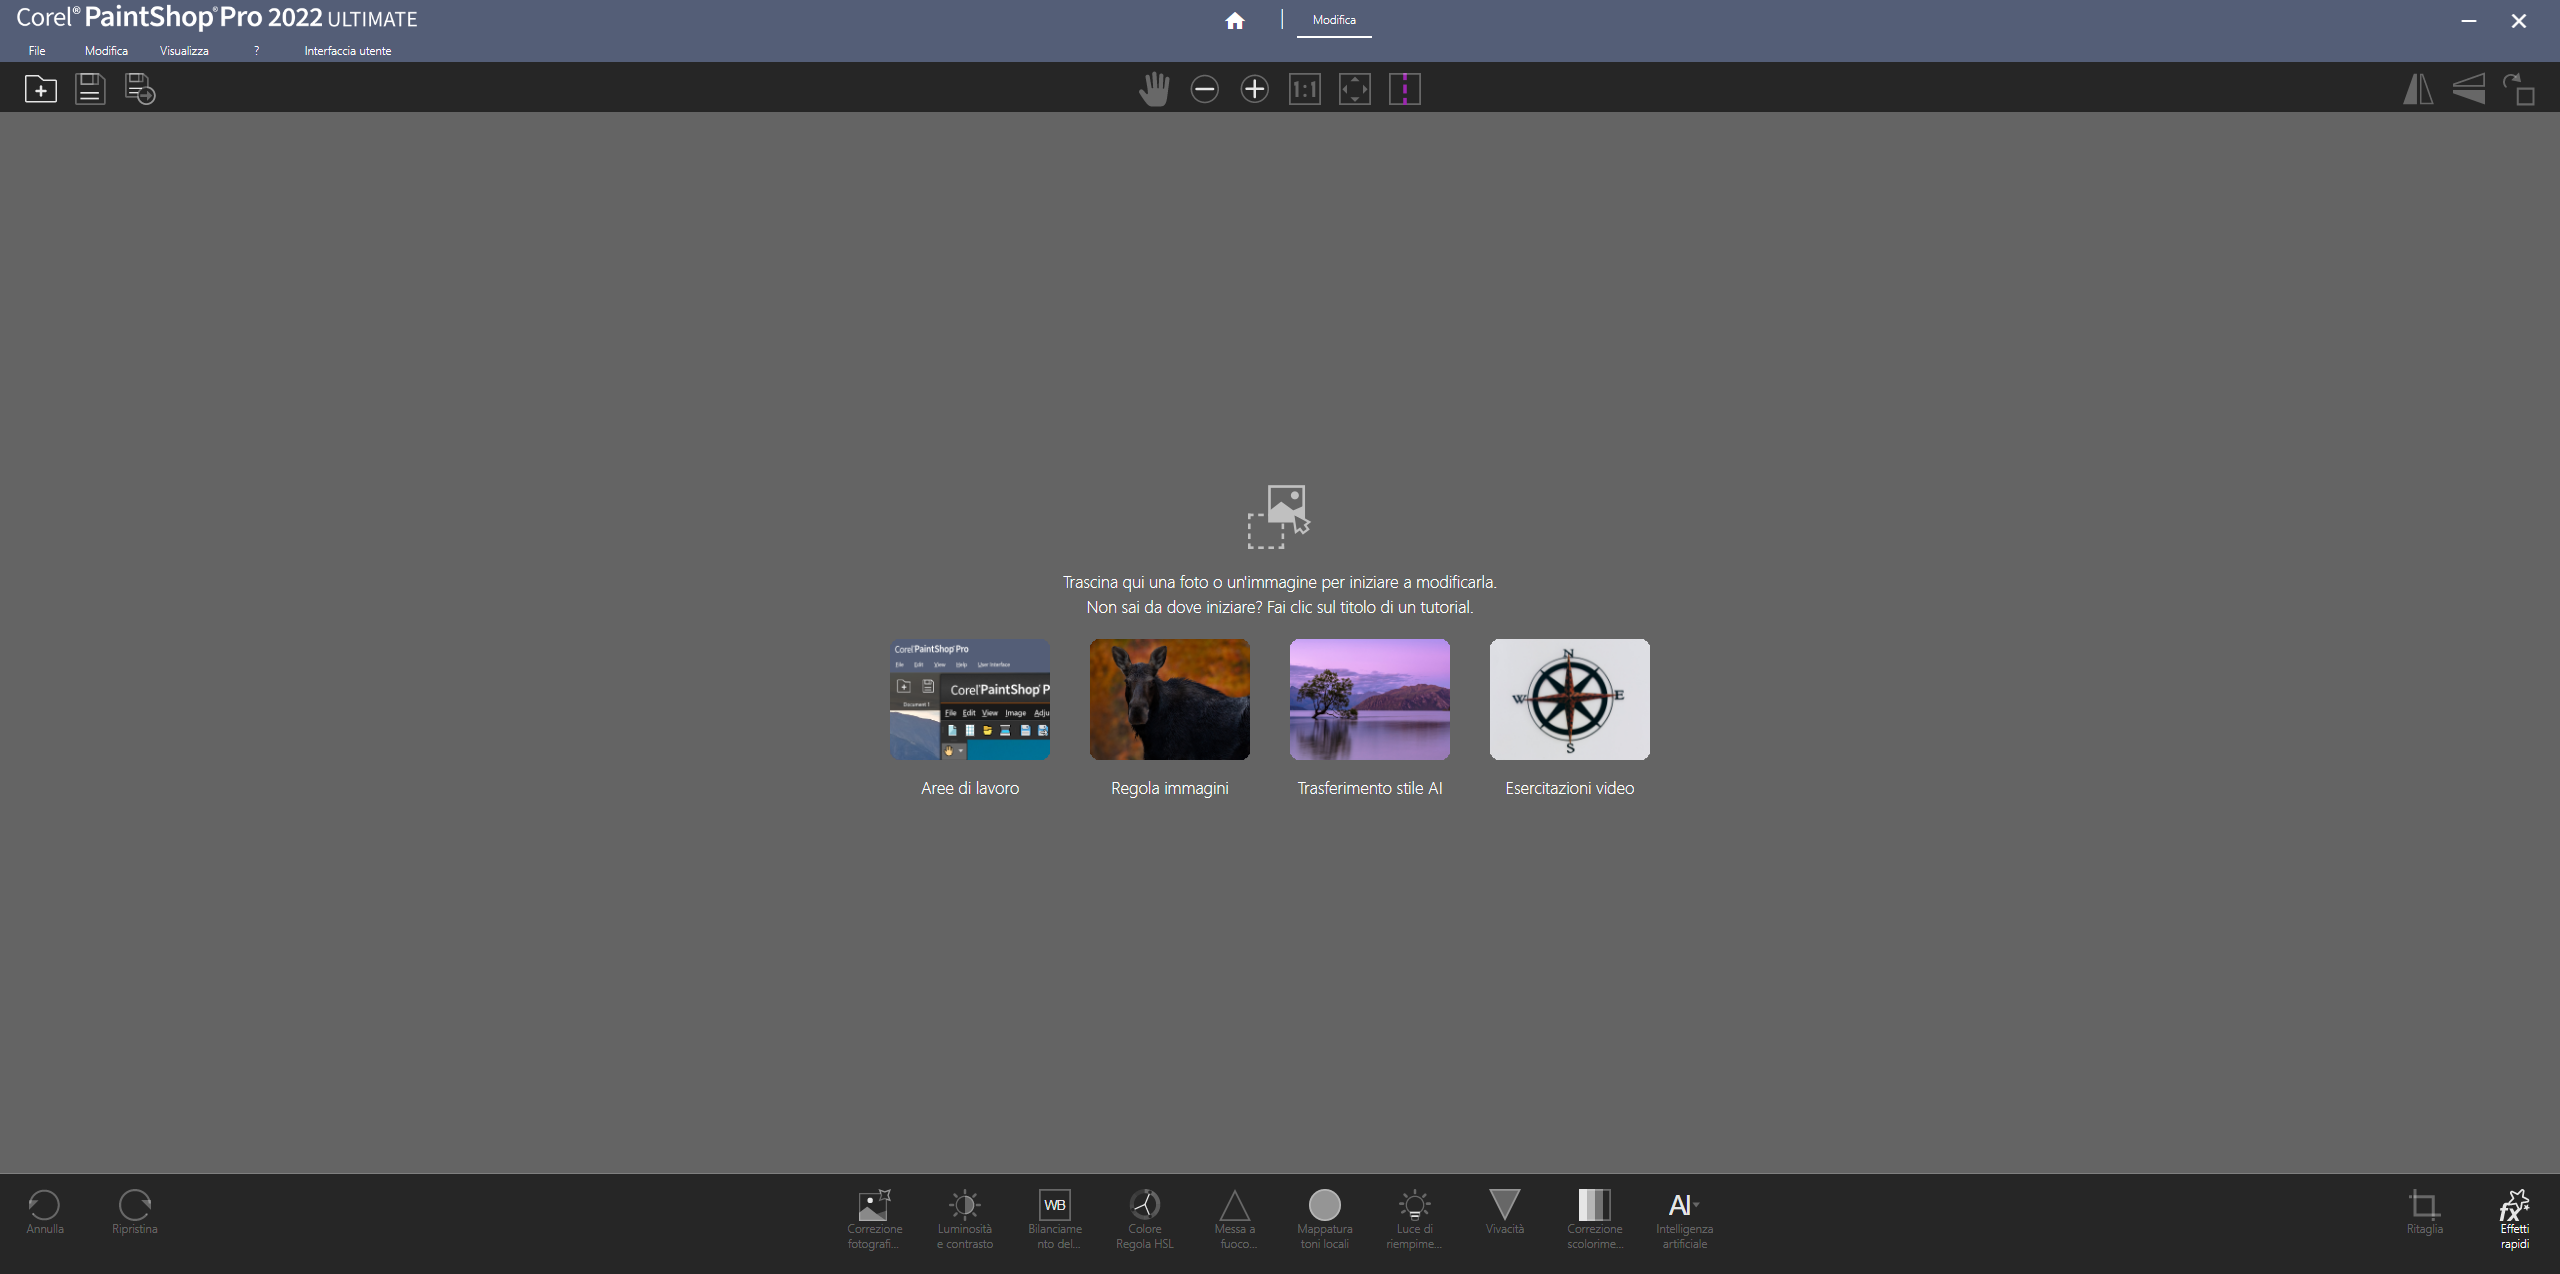Click the Save icon in toolbar
This screenshot has width=2560, height=1274.
[x=90, y=89]
